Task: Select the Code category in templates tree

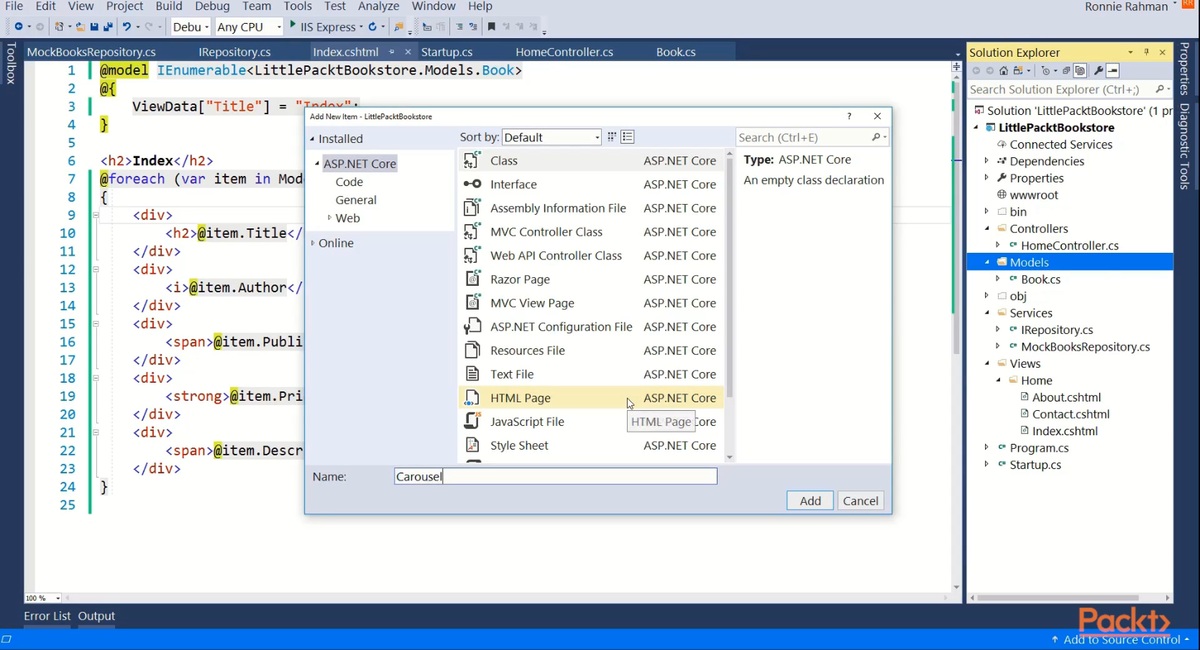Action: (x=349, y=182)
